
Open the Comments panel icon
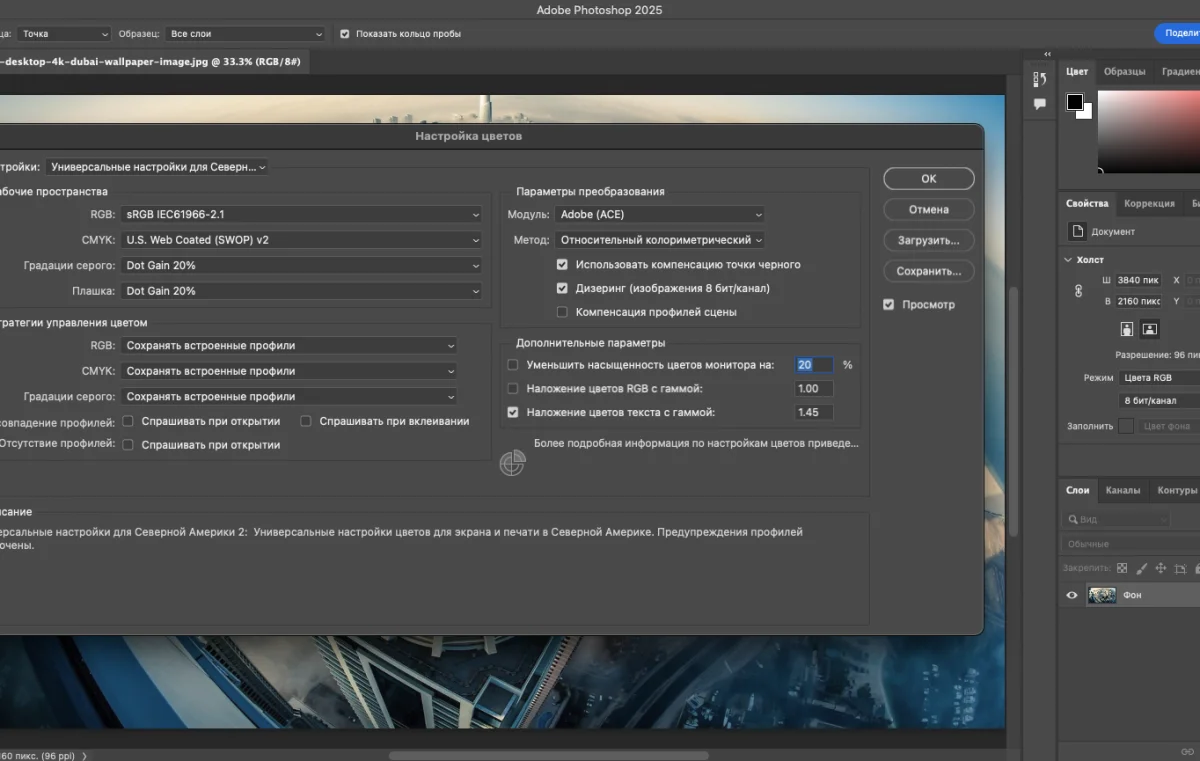coord(1040,104)
